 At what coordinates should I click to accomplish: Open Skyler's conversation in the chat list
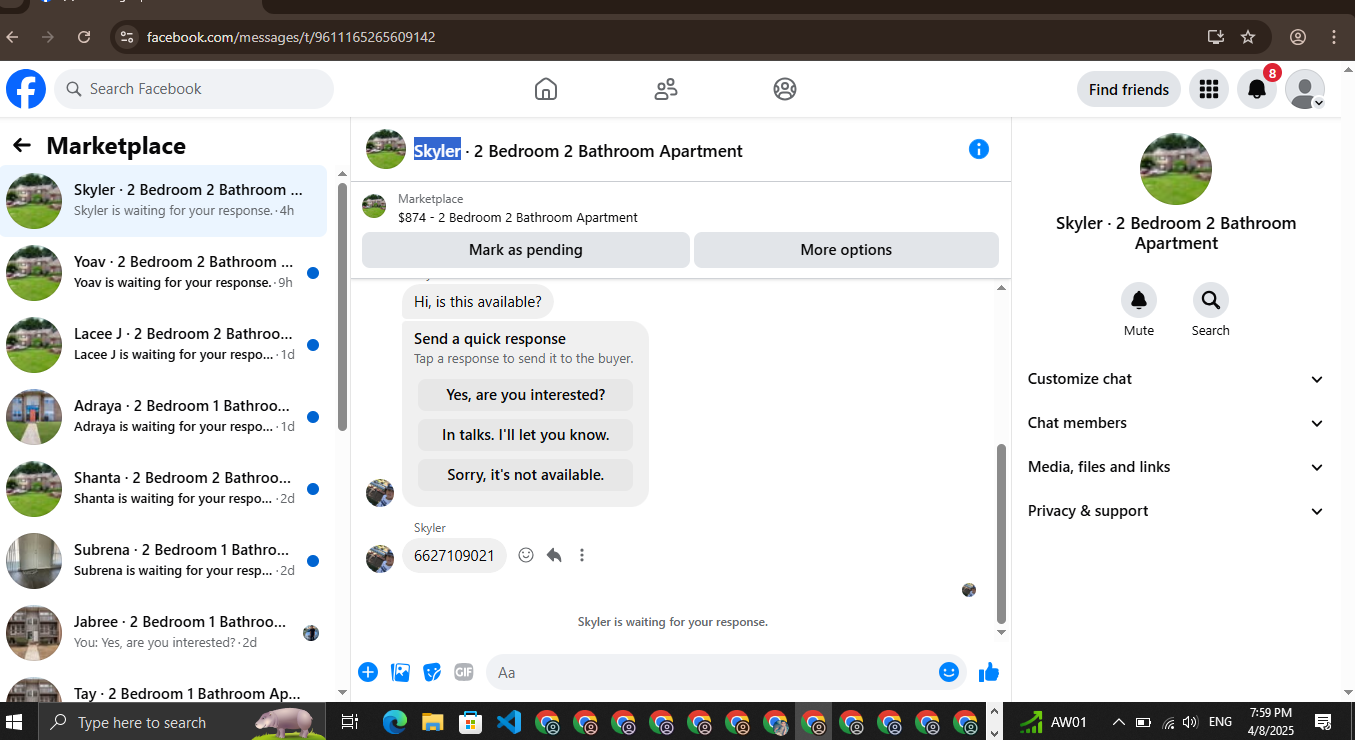point(164,201)
